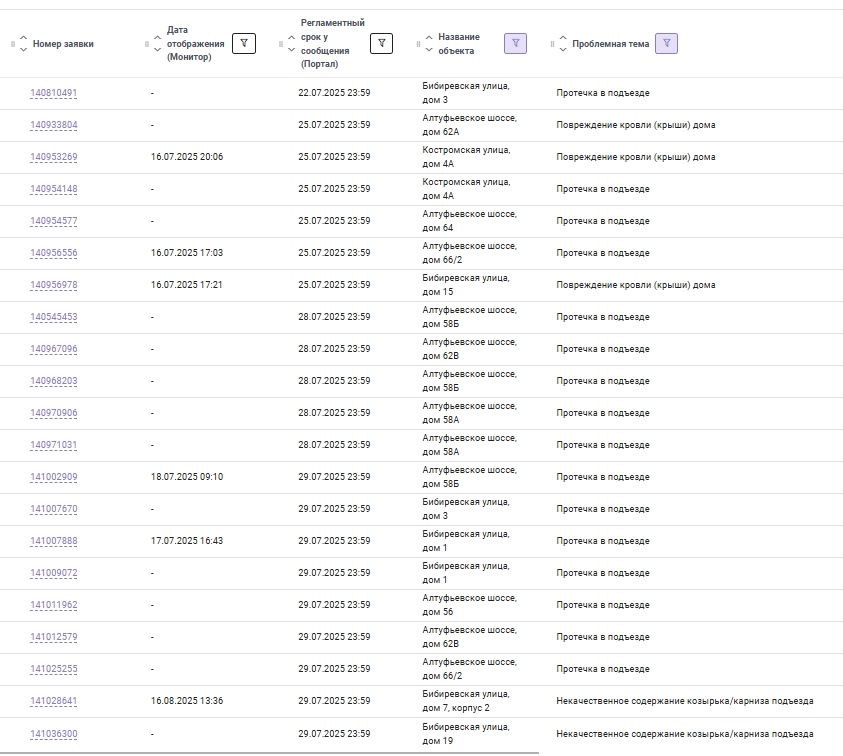Screen dimensions: 843x756
Task: Select row with Бибиревская улица, дом 19
Action: [x=422, y=734]
